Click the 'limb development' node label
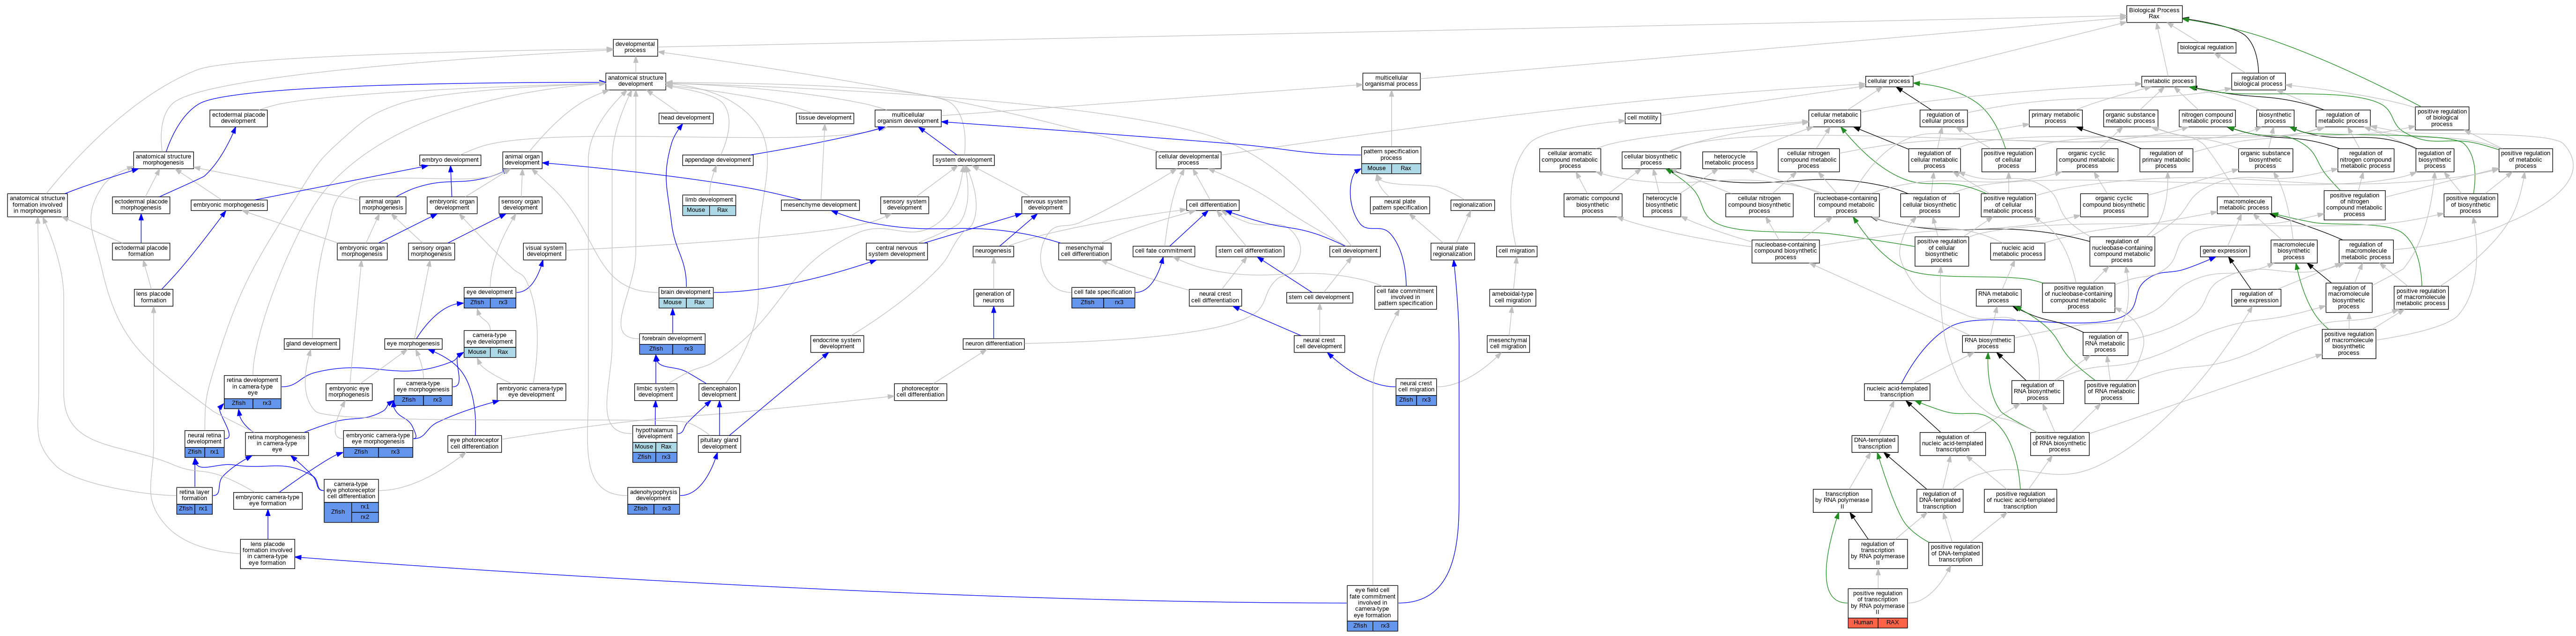This screenshot has width=2576, height=636. [x=709, y=200]
